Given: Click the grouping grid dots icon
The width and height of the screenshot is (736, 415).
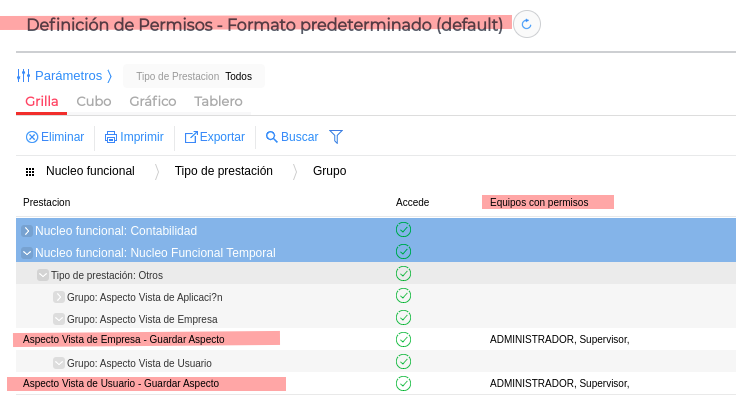Looking at the screenshot, I should (30, 172).
